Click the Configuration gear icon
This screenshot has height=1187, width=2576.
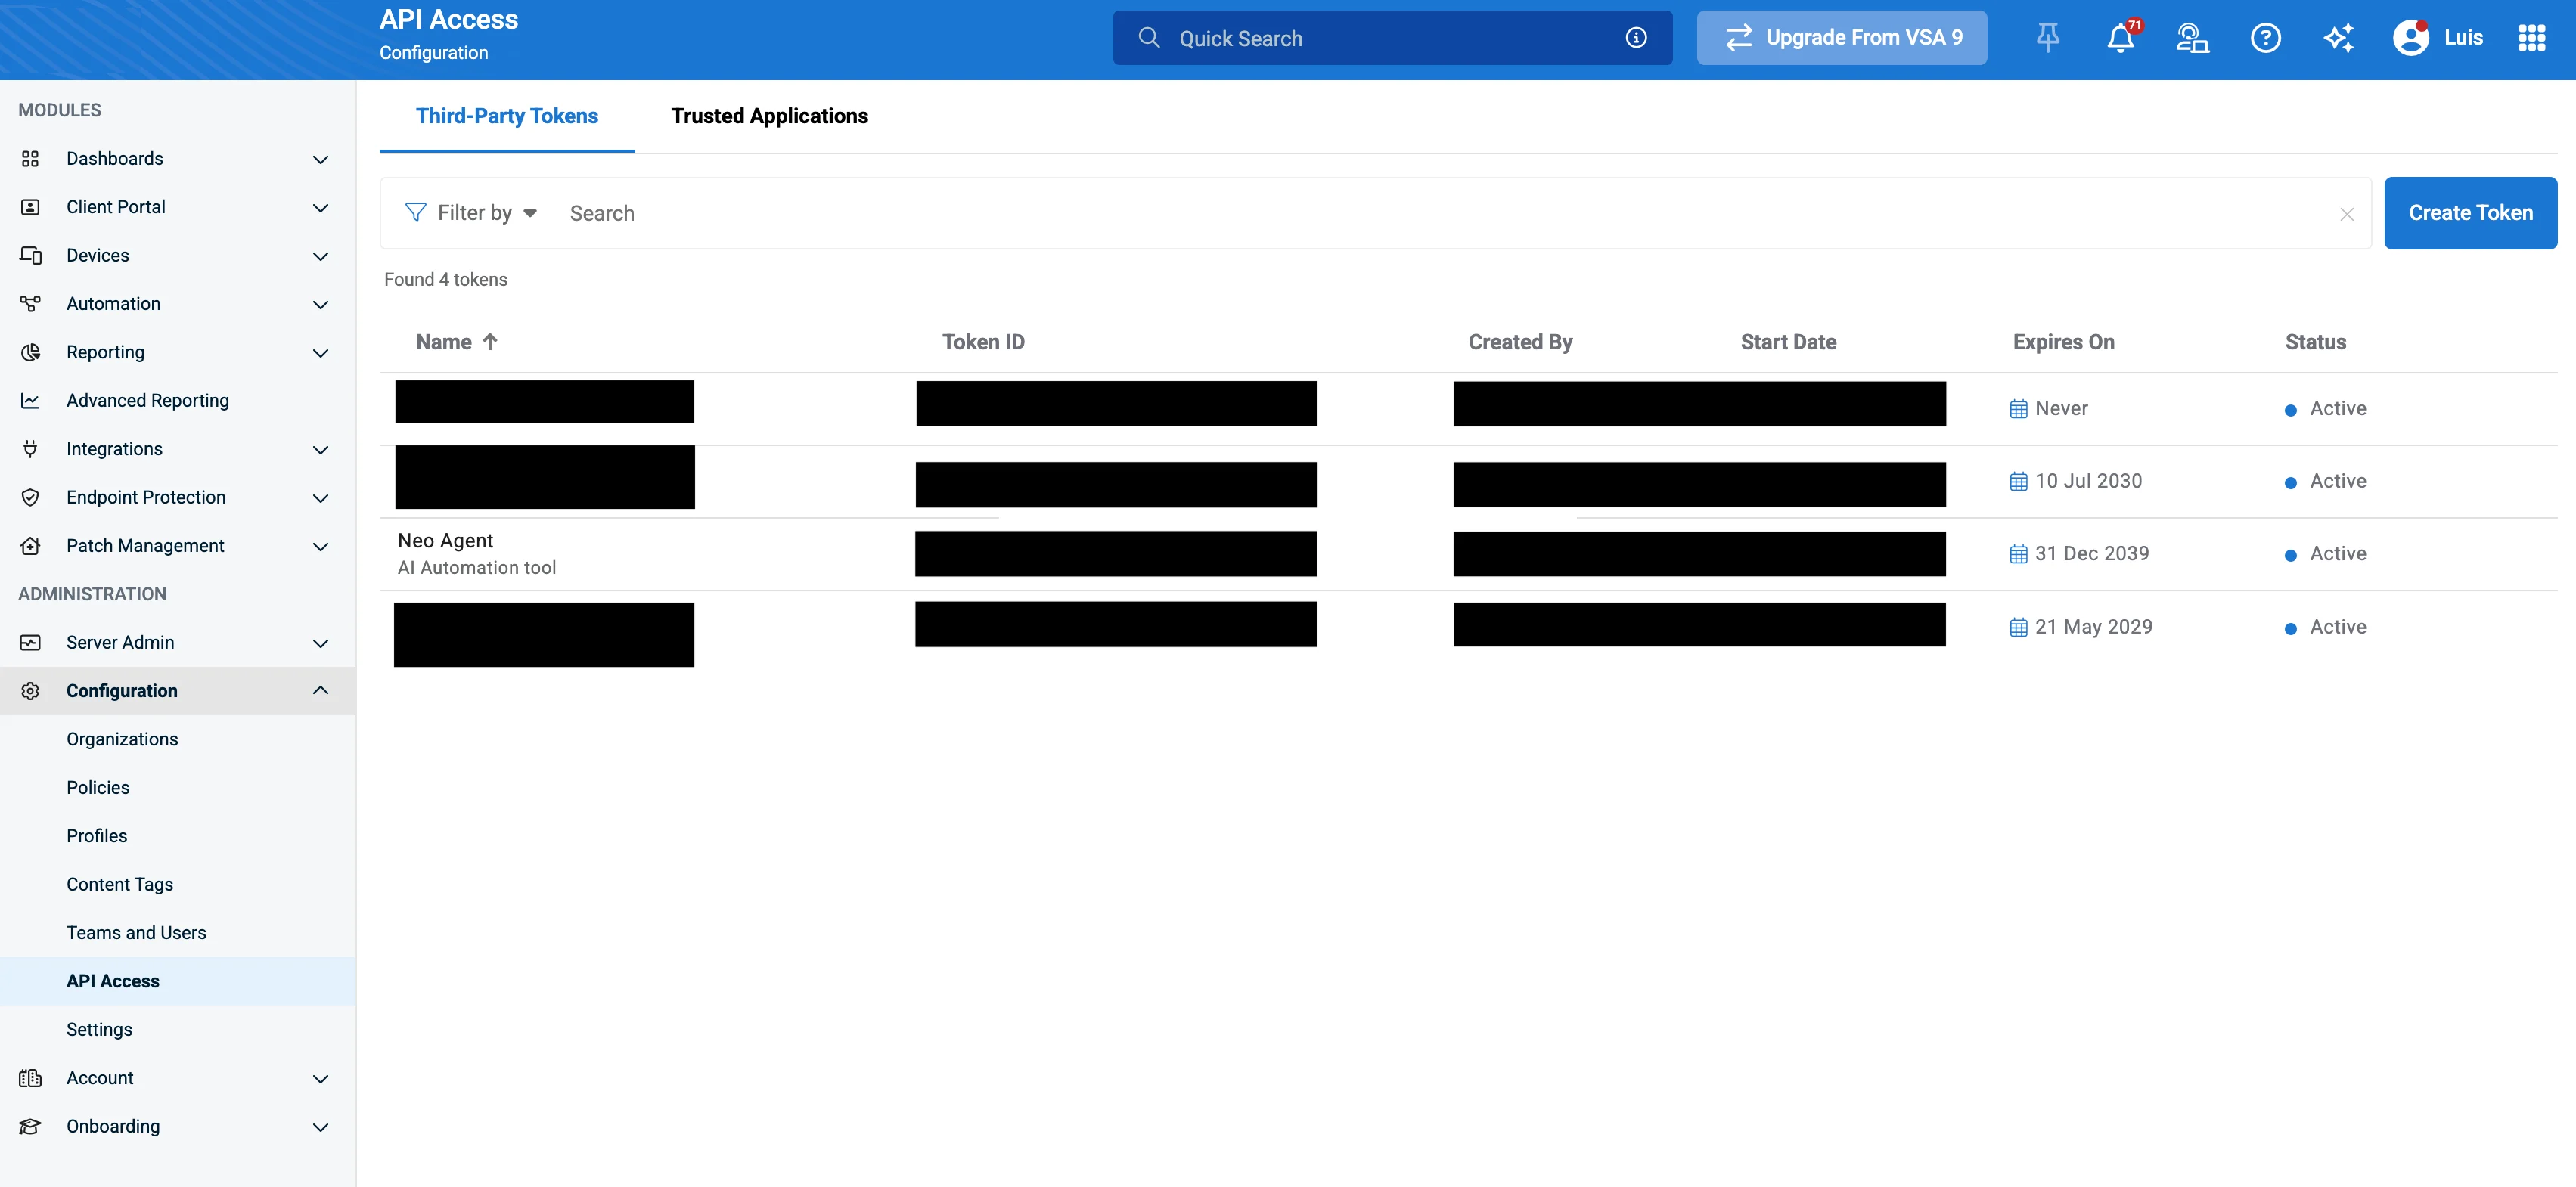(30, 690)
